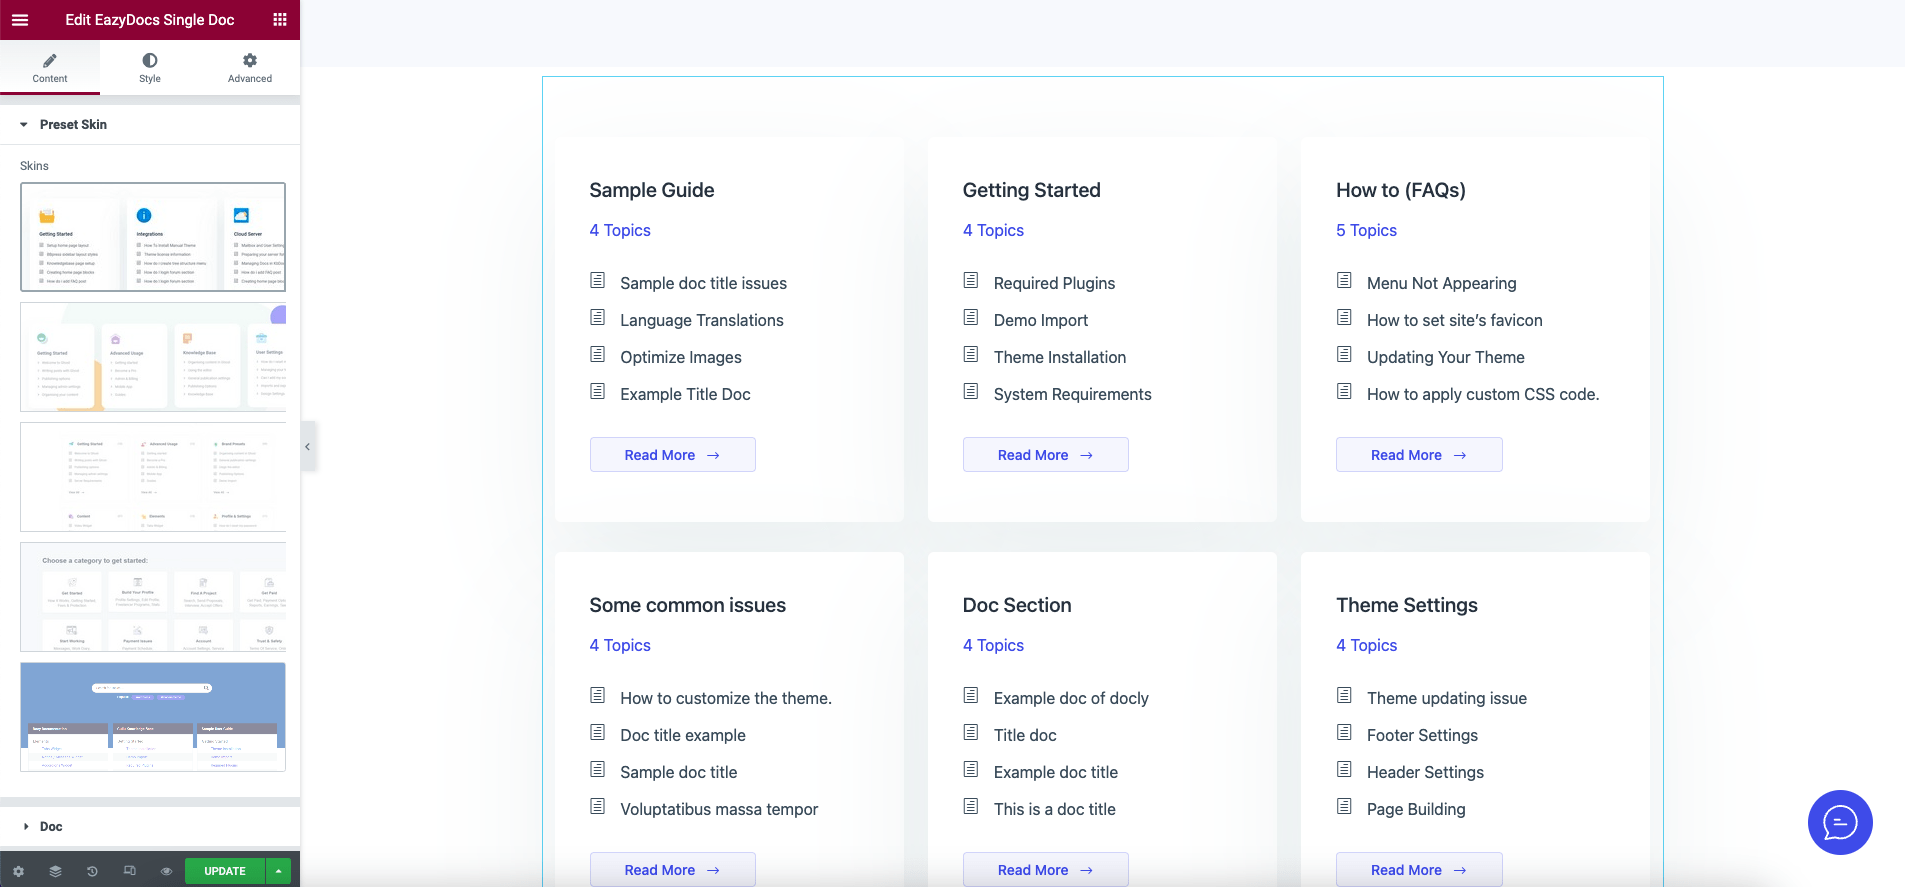Open the Doc Section heading
This screenshot has height=887, width=1905.
tap(1017, 605)
